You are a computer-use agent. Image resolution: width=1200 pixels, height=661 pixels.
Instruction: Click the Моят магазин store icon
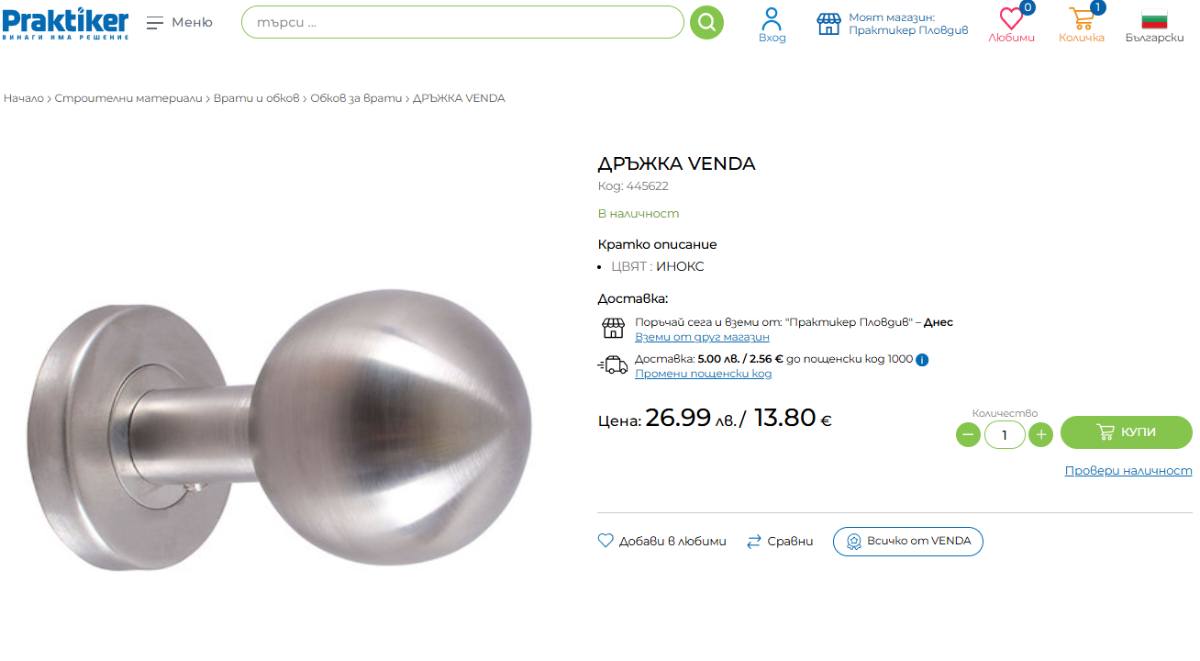[x=829, y=24]
